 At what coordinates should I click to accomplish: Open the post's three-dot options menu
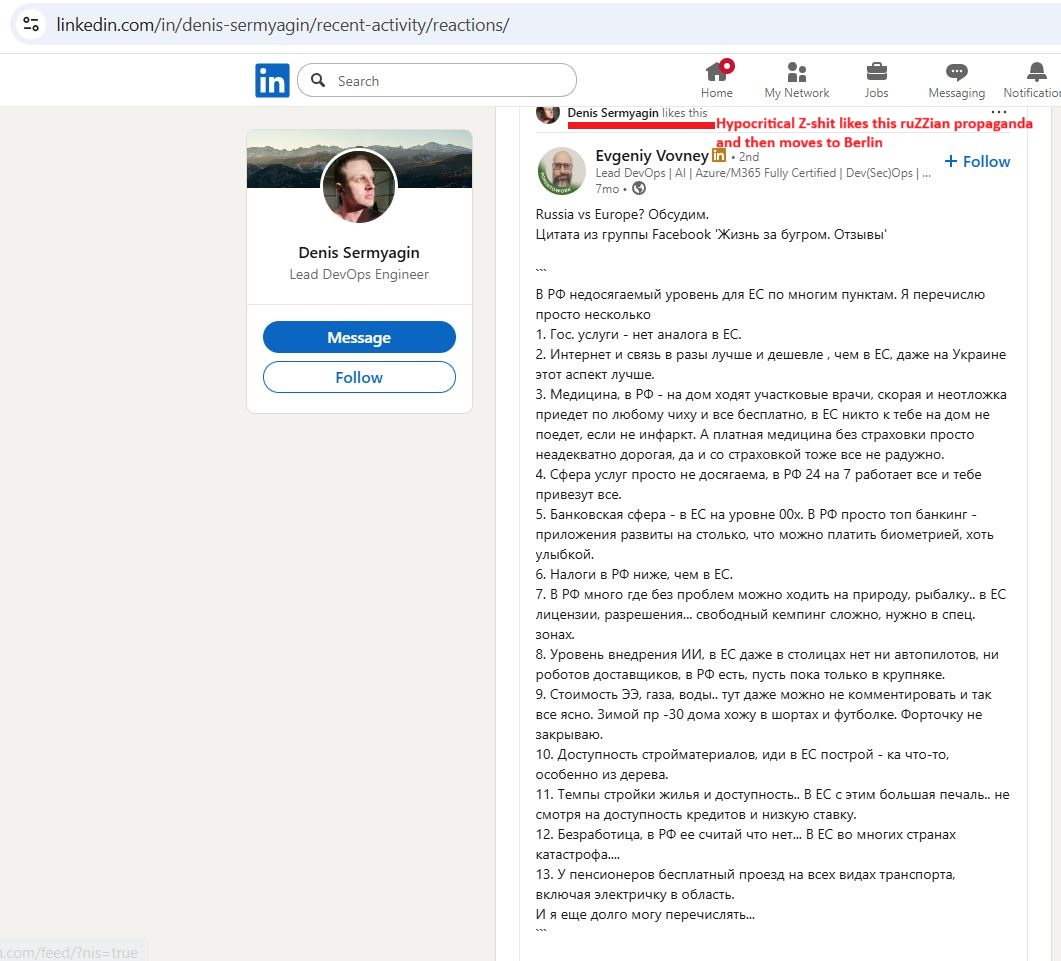(999, 112)
